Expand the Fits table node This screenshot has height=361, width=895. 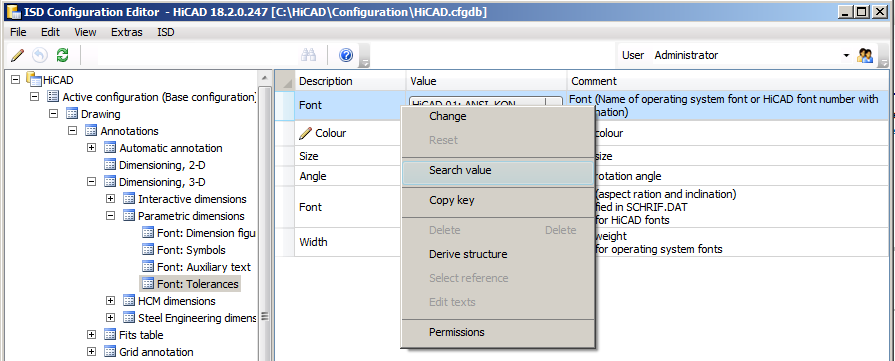coord(91,335)
